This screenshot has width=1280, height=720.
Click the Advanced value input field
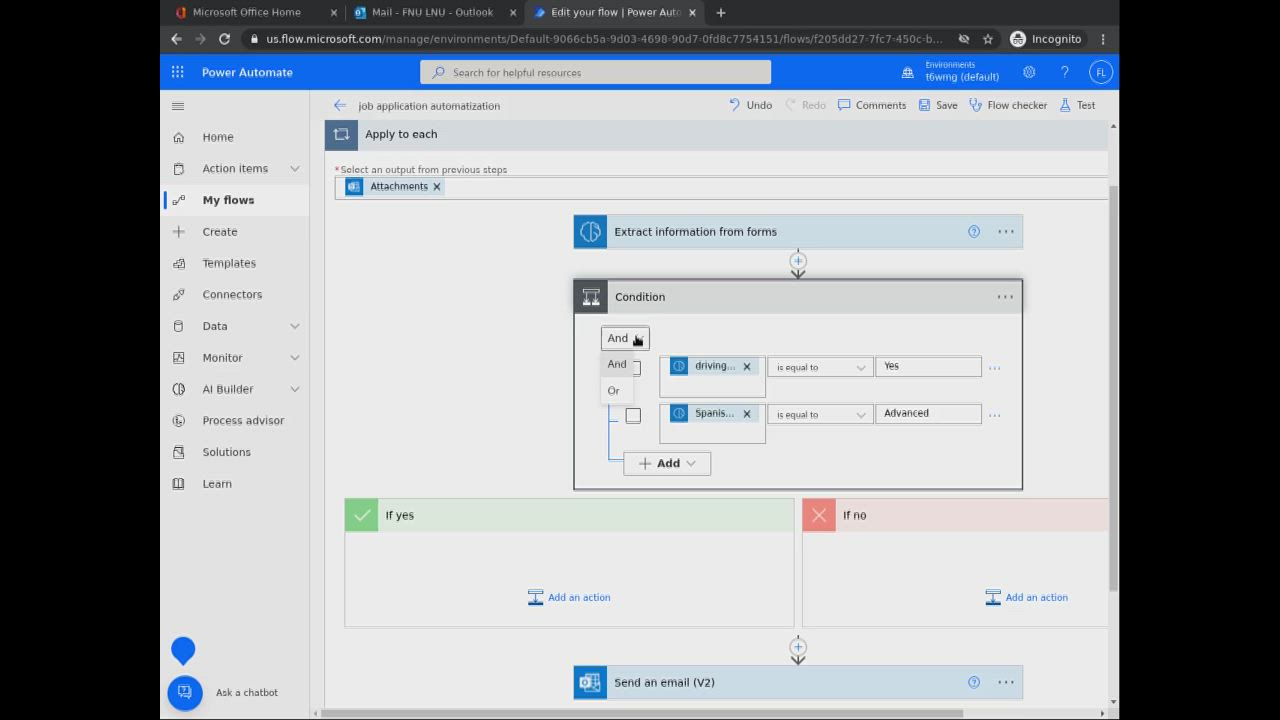click(927, 413)
